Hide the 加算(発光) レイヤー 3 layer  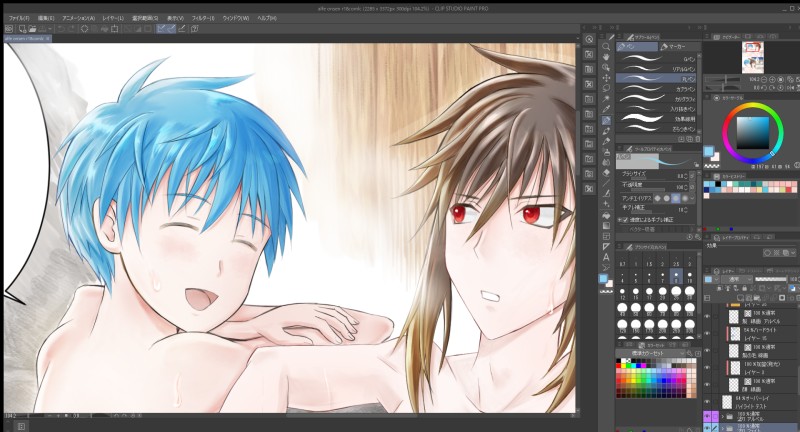[x=707, y=368]
